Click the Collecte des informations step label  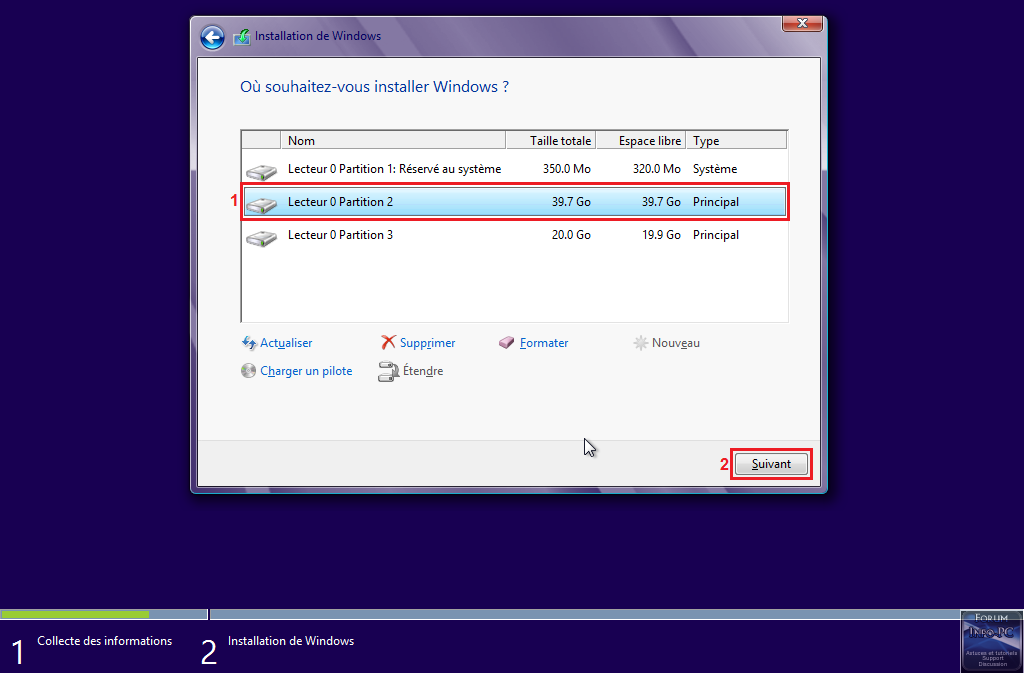(104, 641)
